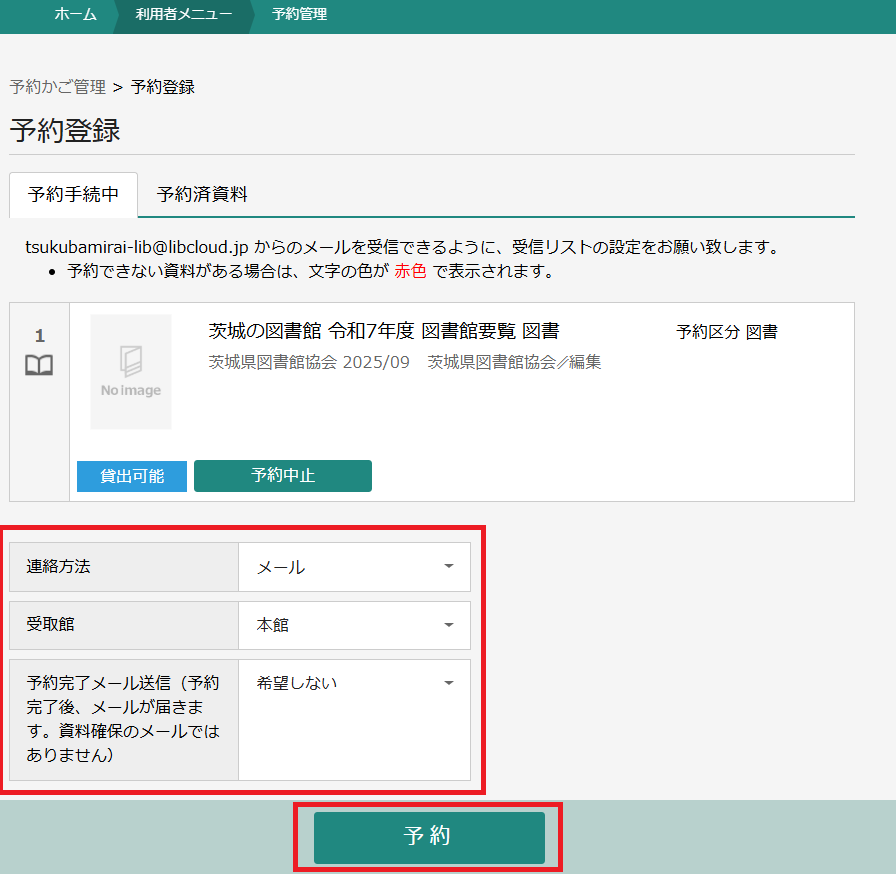
Task: Click the 予約区分 図書 label
Action: [726, 332]
